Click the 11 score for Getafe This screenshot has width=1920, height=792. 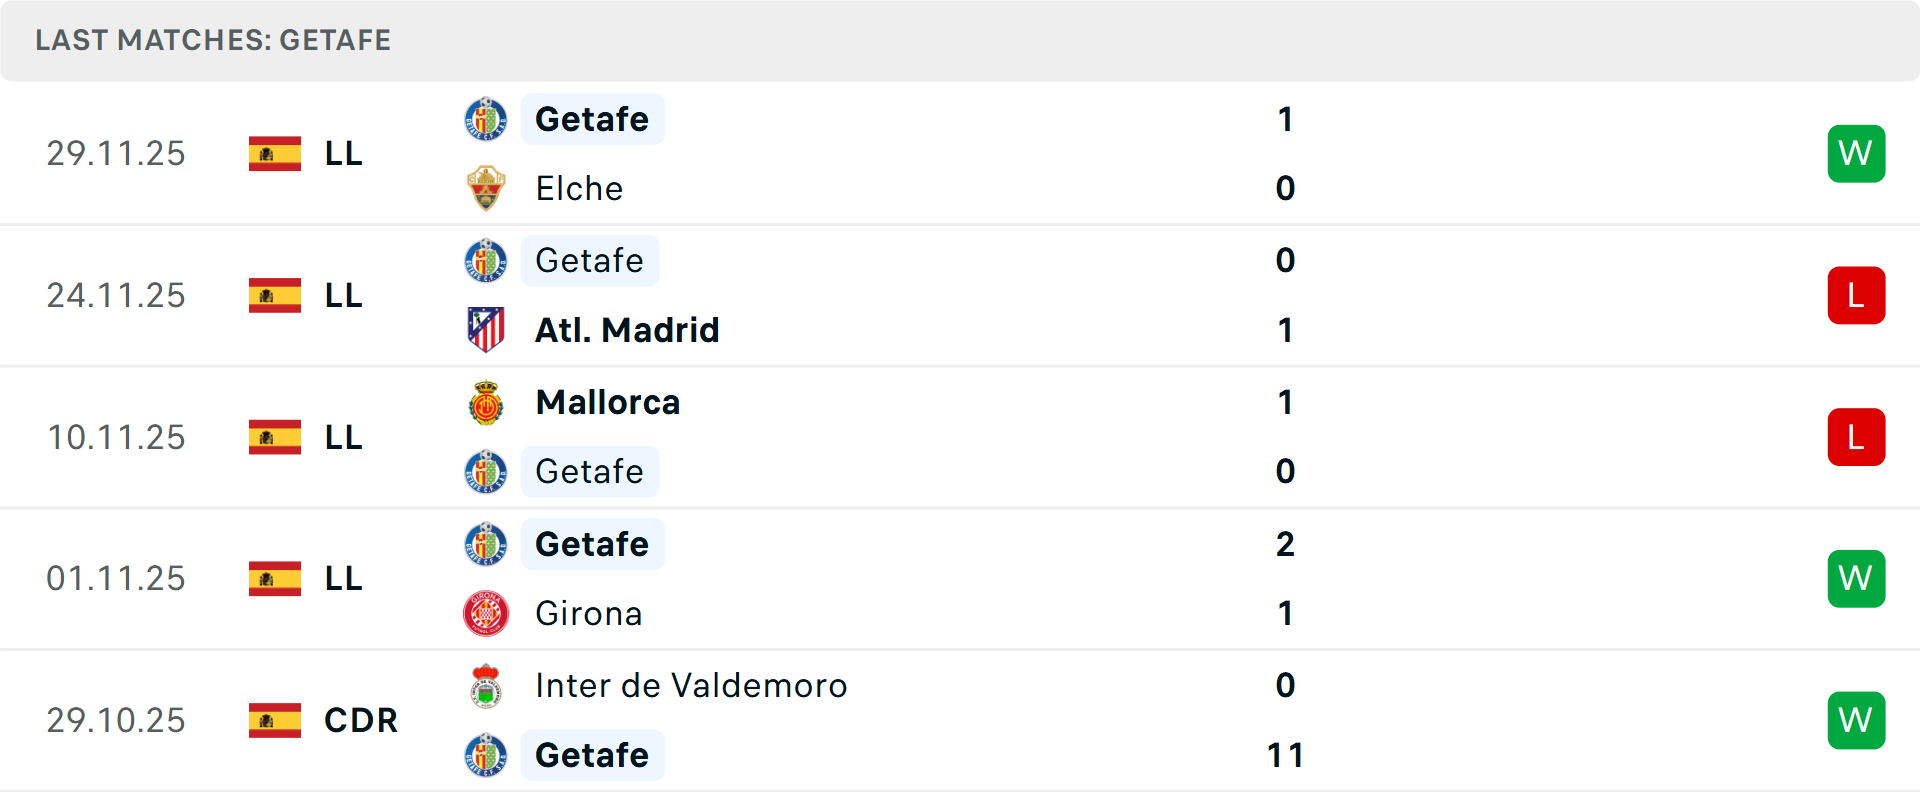(1285, 755)
